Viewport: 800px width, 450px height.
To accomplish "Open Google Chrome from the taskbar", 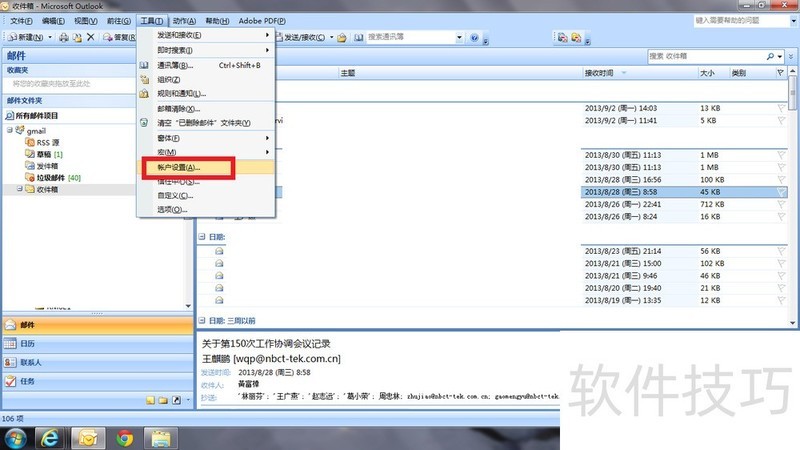I will pos(124,438).
